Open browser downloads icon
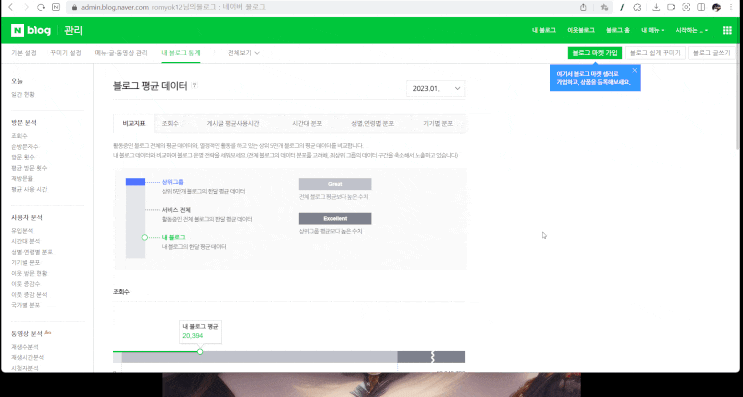The image size is (743, 397). point(656,7)
